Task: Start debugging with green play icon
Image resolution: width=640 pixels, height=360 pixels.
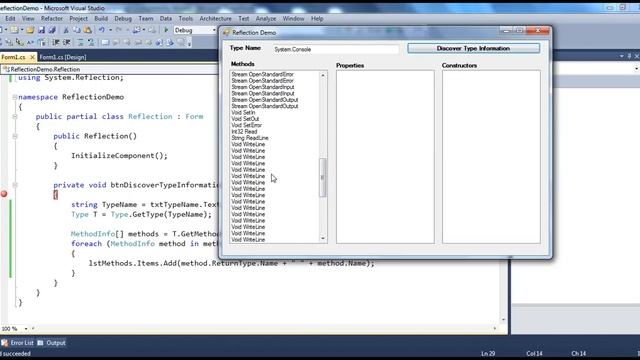Action: pos(166,30)
